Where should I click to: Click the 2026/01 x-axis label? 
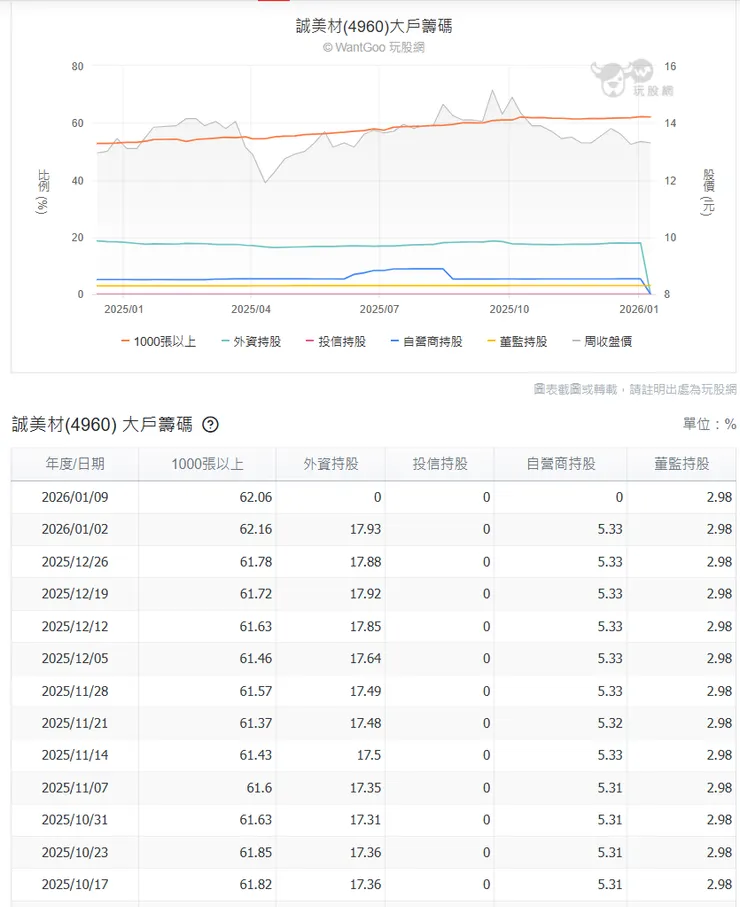(639, 309)
